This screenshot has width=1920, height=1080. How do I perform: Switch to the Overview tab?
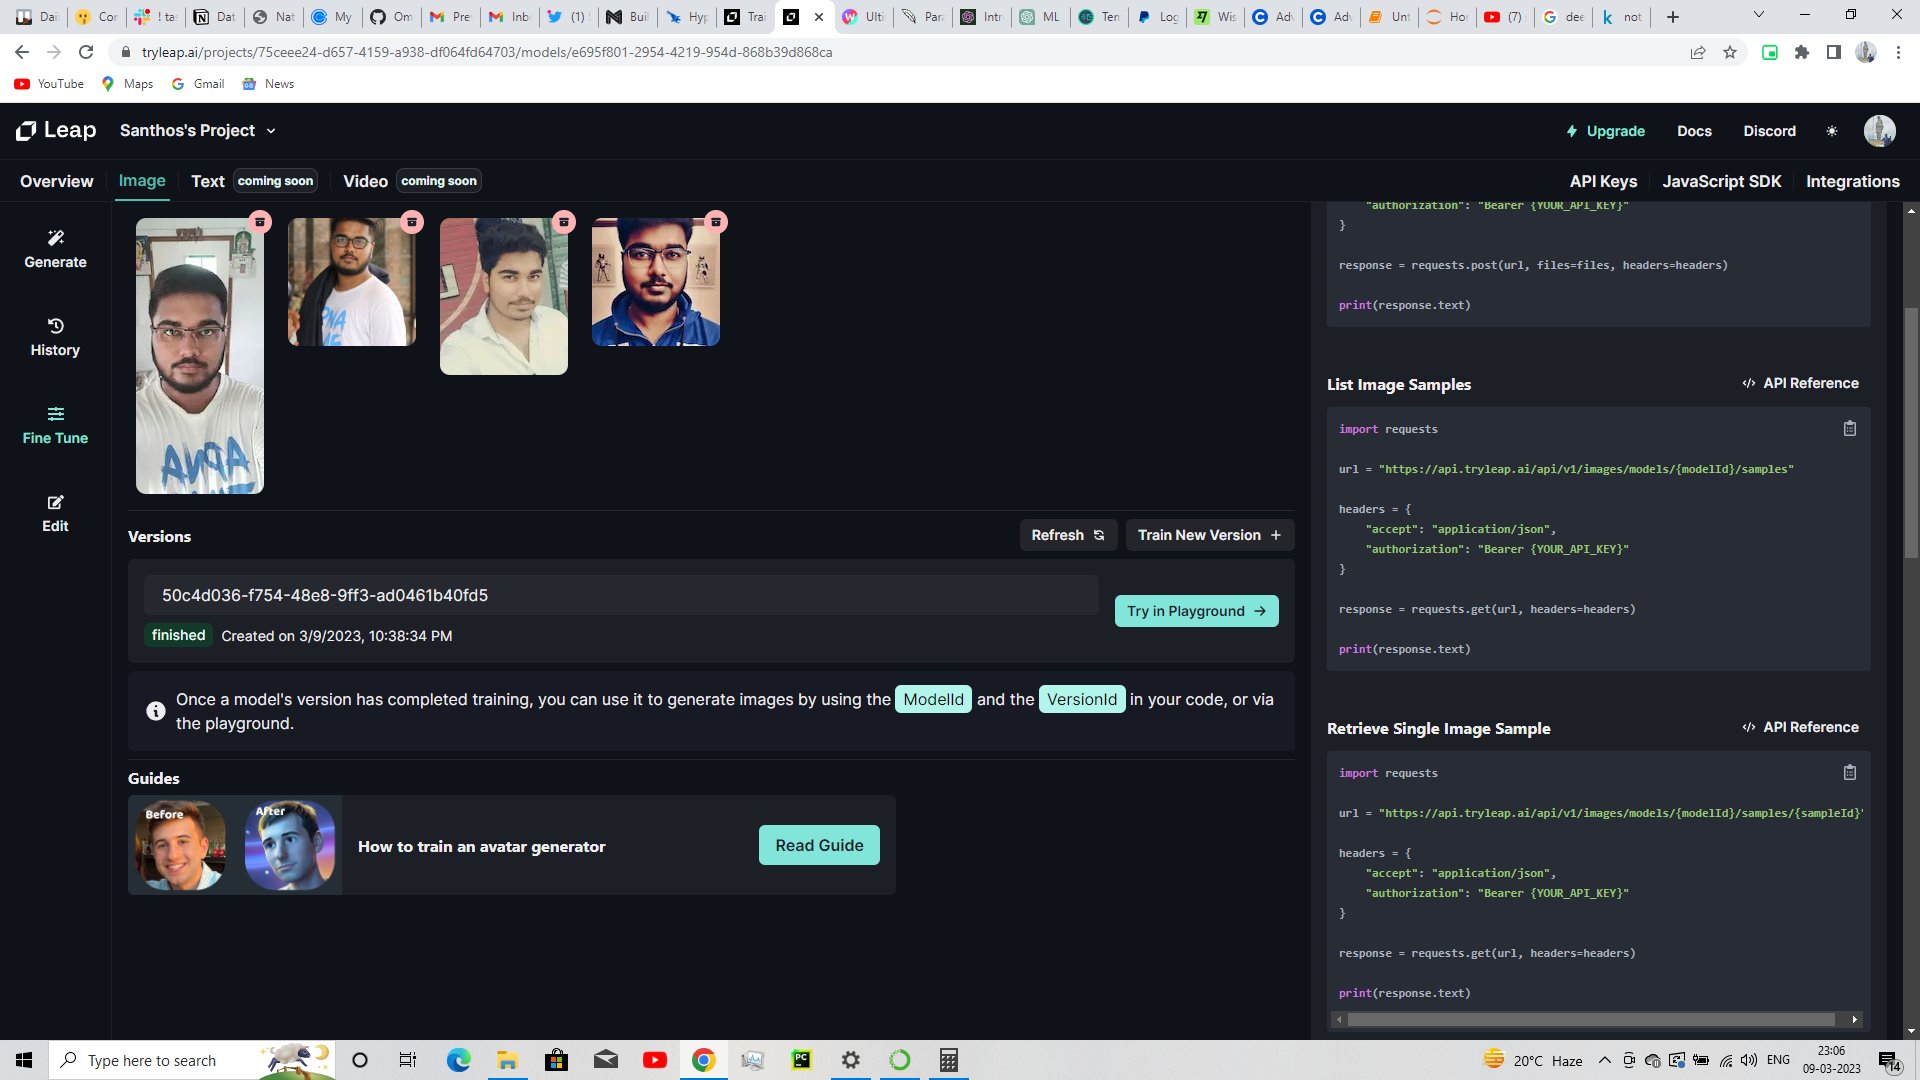click(x=56, y=181)
